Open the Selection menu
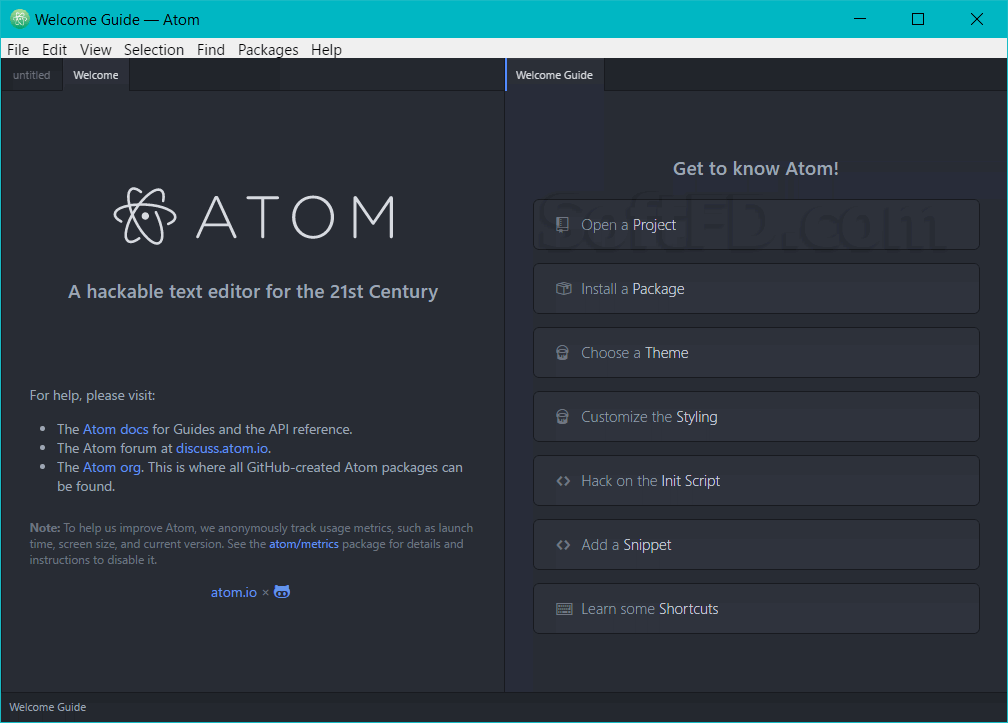The width and height of the screenshot is (1008, 723). point(154,49)
